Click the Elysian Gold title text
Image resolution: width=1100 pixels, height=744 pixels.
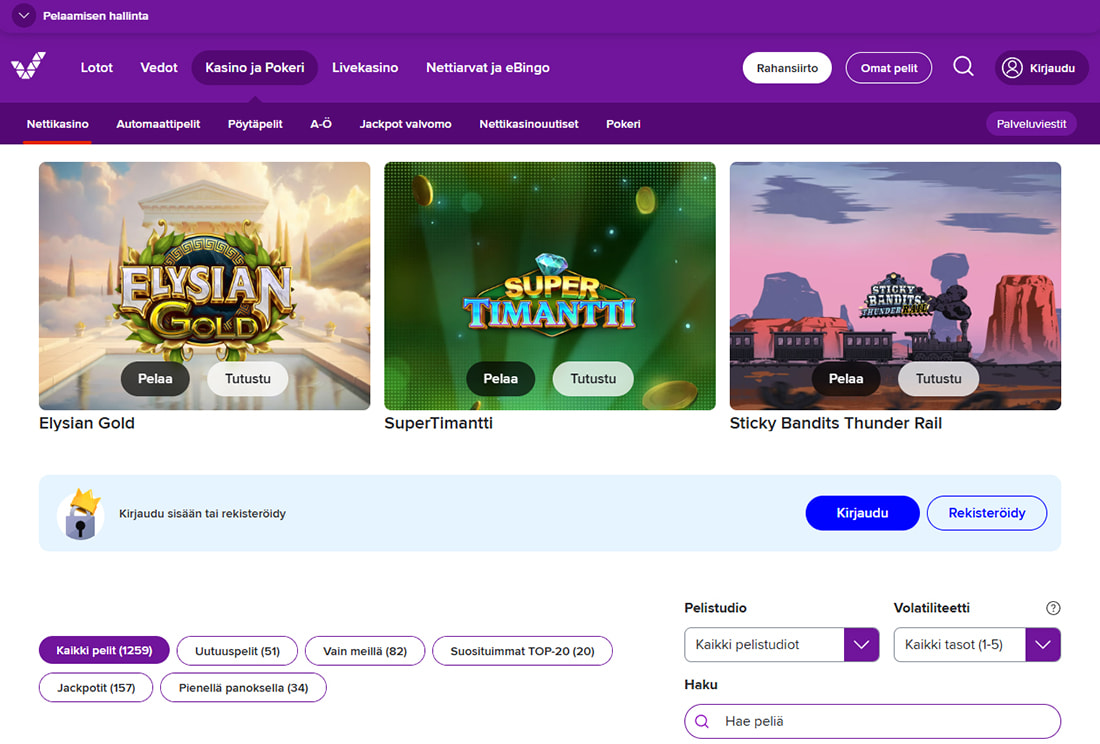(x=87, y=423)
